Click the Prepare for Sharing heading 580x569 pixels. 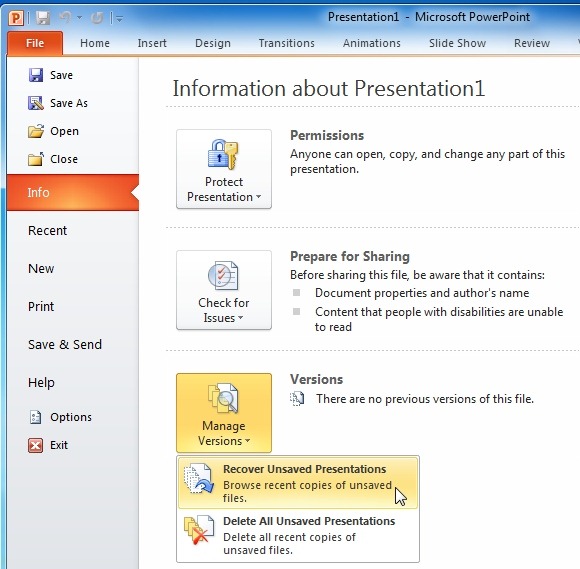point(350,256)
